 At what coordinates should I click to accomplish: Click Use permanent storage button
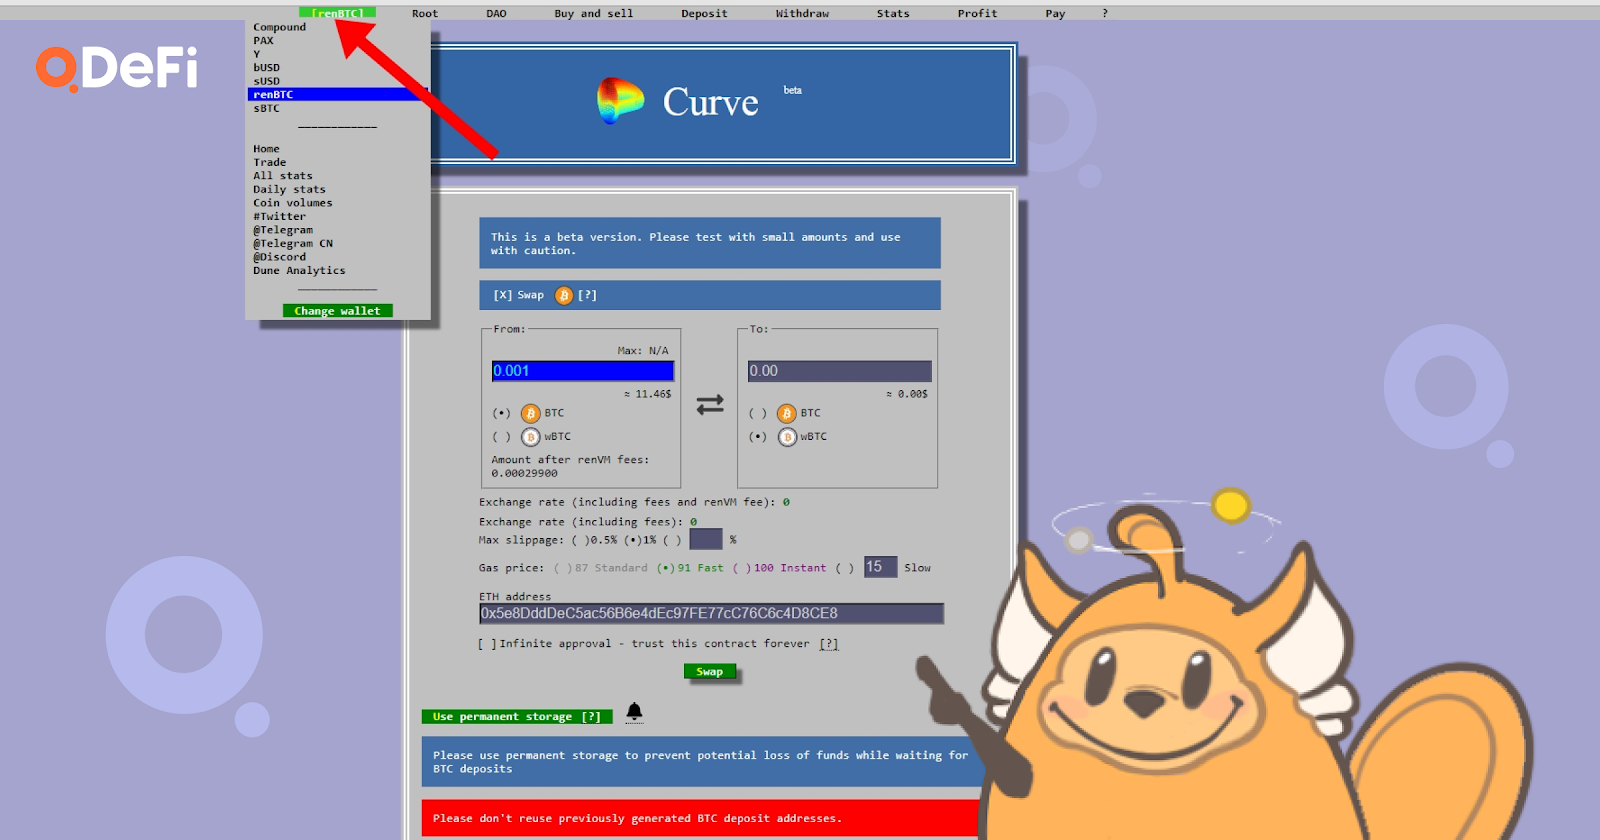(x=516, y=717)
